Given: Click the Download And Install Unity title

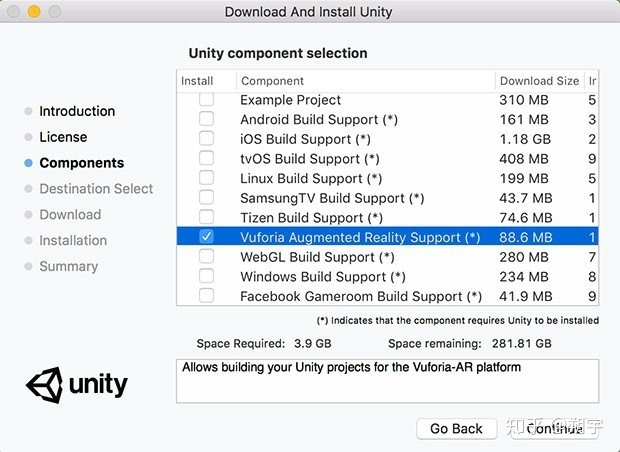Looking at the screenshot, I should pos(308,12).
